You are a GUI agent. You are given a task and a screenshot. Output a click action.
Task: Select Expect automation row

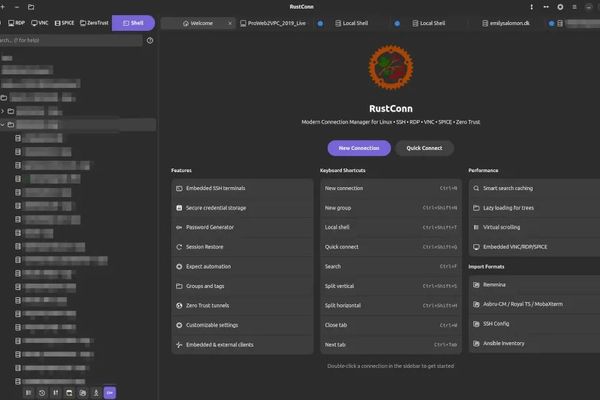coord(243,266)
